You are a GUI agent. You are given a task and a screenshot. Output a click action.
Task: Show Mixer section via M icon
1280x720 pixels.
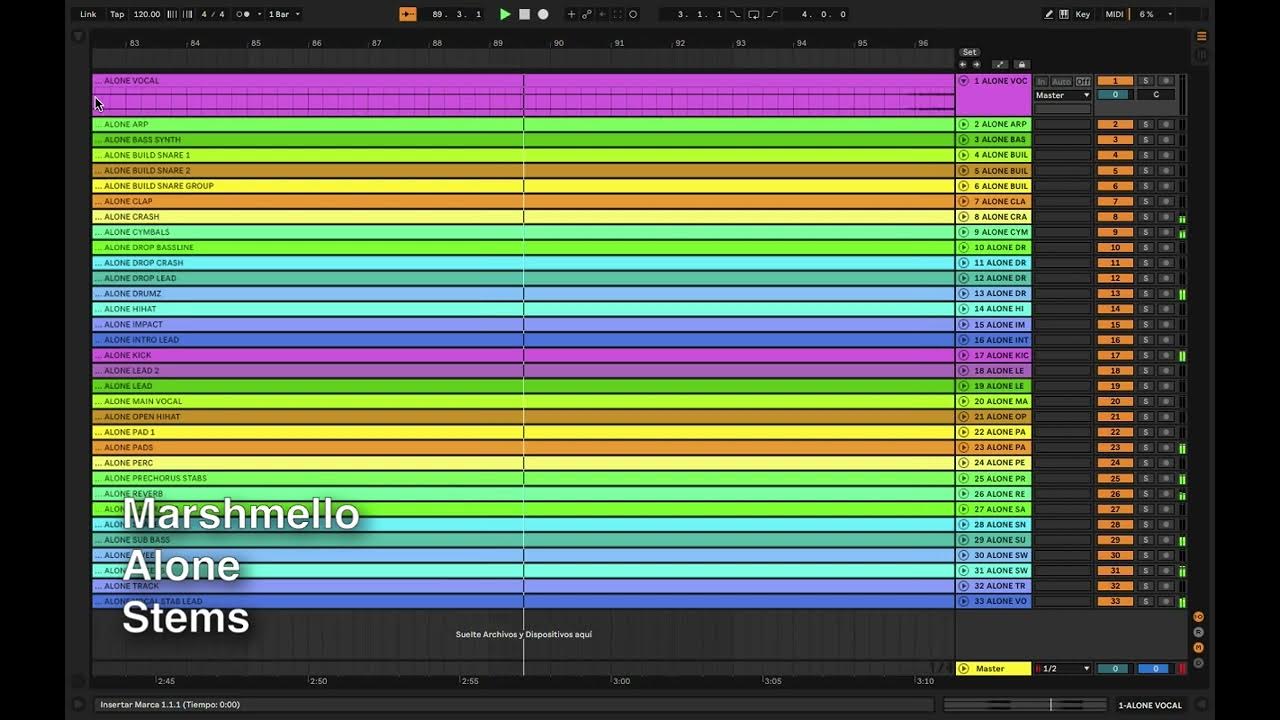click(x=1198, y=647)
